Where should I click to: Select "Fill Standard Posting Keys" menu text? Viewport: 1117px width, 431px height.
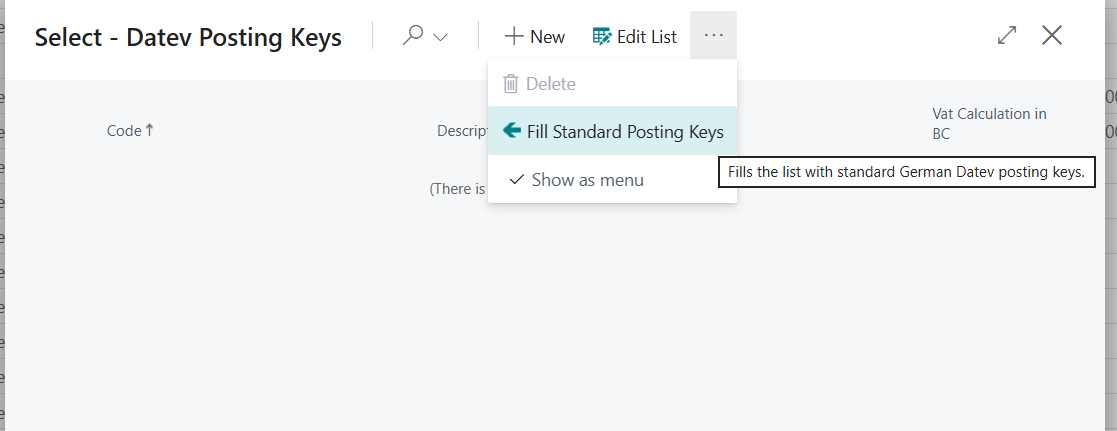(x=625, y=132)
